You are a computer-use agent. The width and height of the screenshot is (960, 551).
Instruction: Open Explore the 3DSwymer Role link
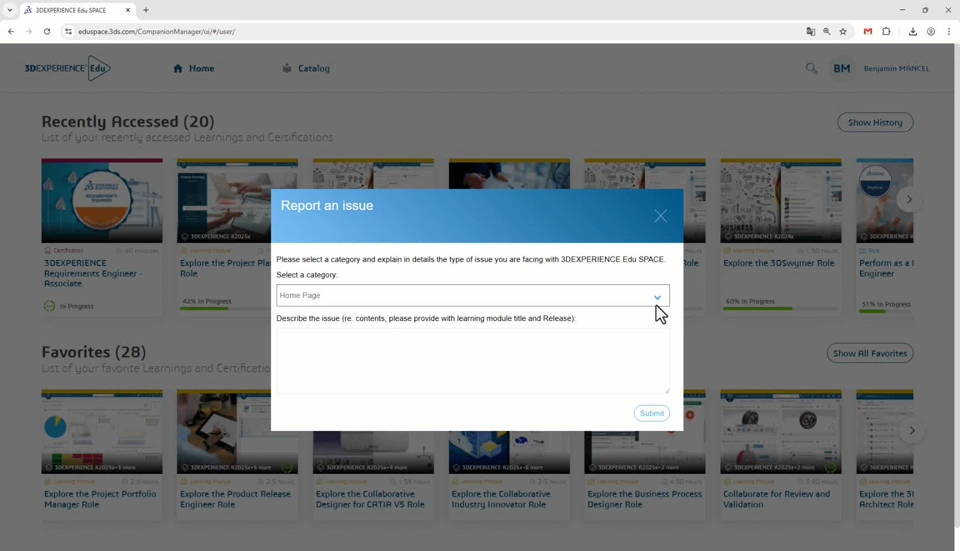pyautogui.click(x=779, y=263)
